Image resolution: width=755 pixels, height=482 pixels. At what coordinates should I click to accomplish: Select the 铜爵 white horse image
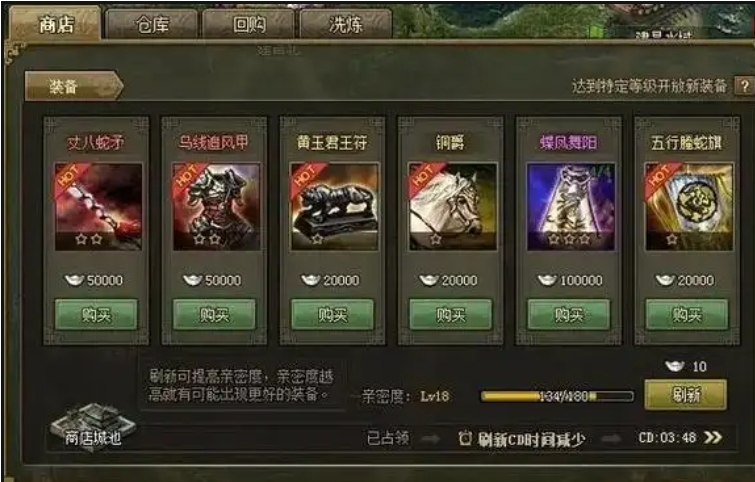(453, 207)
